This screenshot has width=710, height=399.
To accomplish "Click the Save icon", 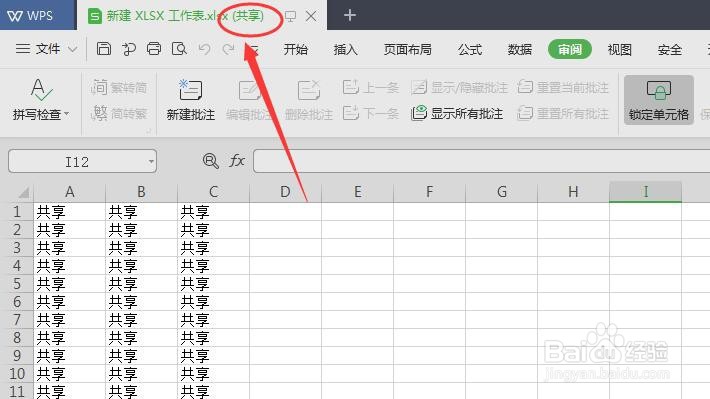I will point(104,49).
